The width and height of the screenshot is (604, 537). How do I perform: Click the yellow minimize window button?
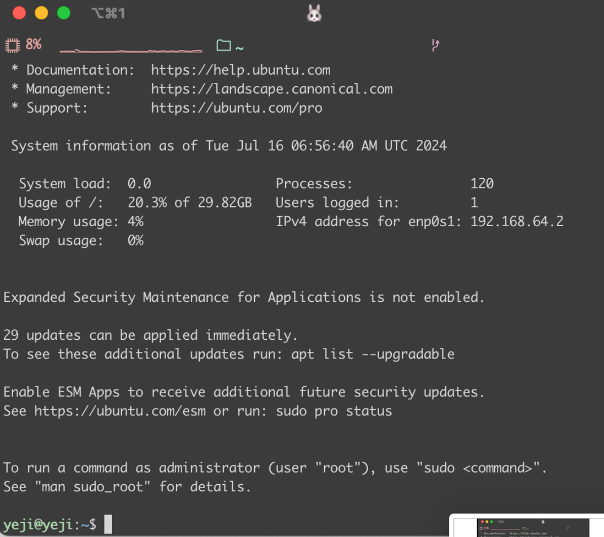41,13
